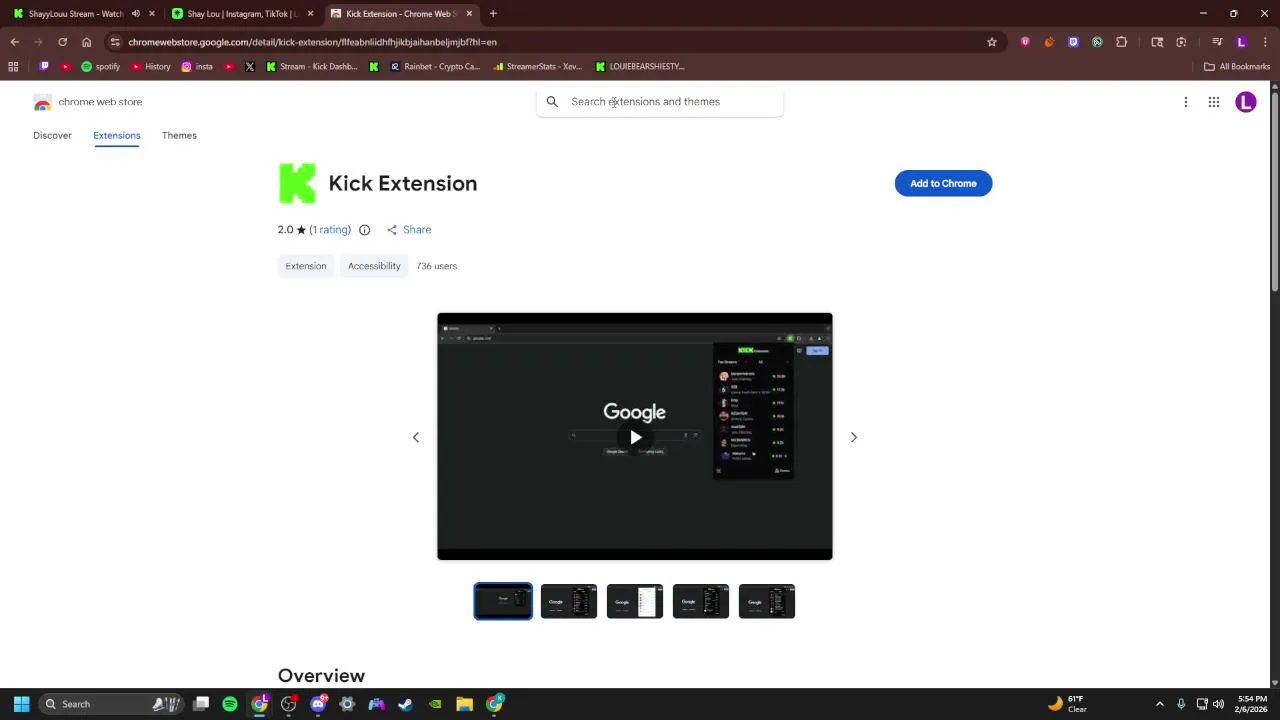The image size is (1280, 720).
Task: Open Chrome media controls icon
Action: [1217, 42]
